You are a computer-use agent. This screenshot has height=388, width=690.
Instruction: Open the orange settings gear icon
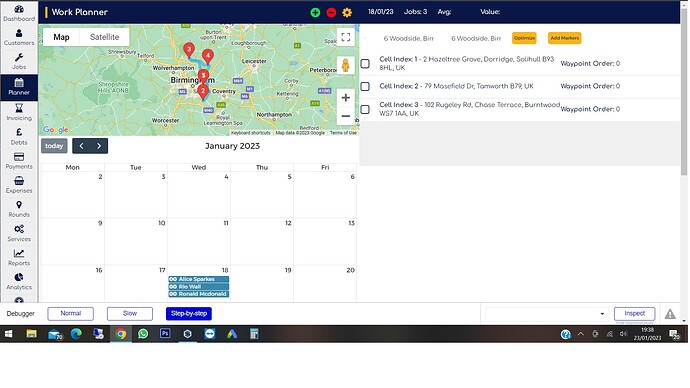coord(347,12)
